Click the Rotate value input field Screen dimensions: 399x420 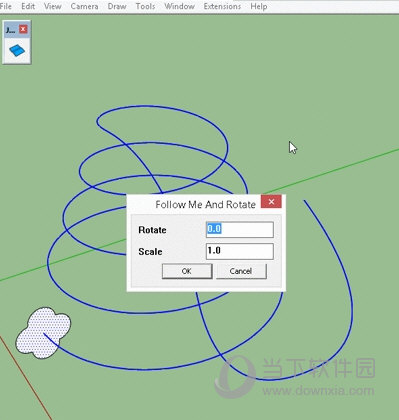click(240, 229)
